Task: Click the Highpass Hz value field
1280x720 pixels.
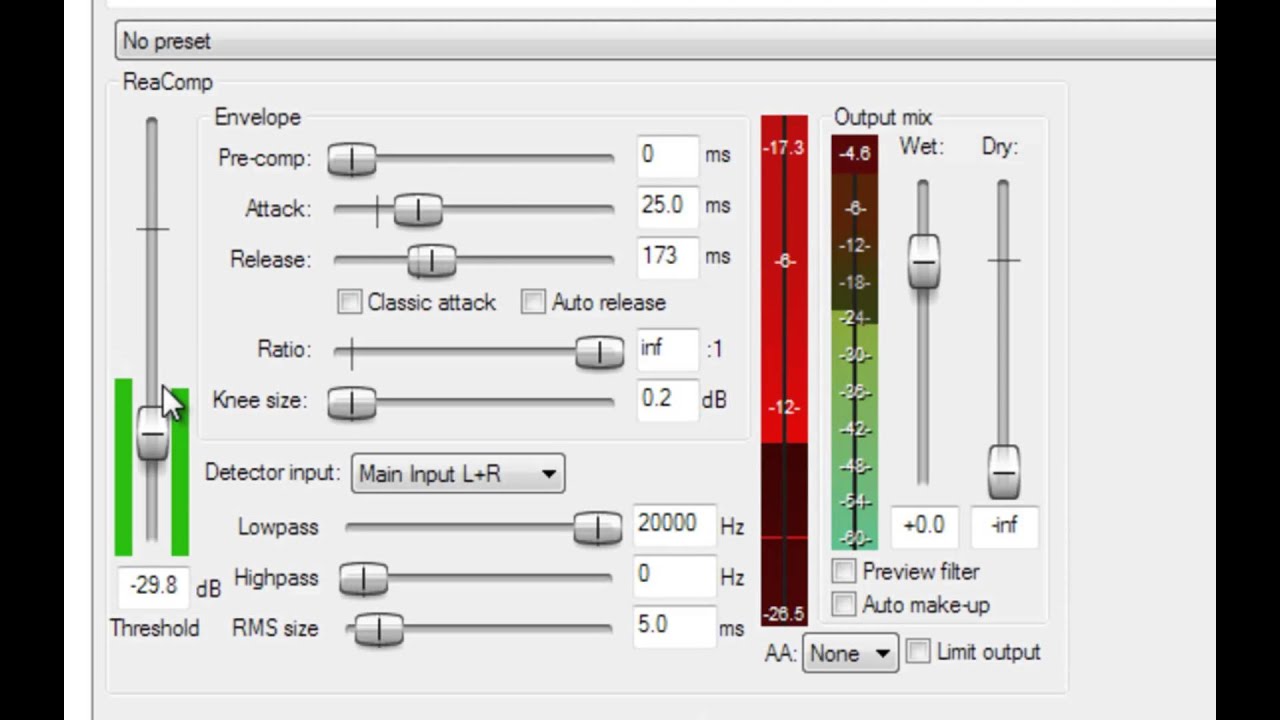Action: click(674, 575)
